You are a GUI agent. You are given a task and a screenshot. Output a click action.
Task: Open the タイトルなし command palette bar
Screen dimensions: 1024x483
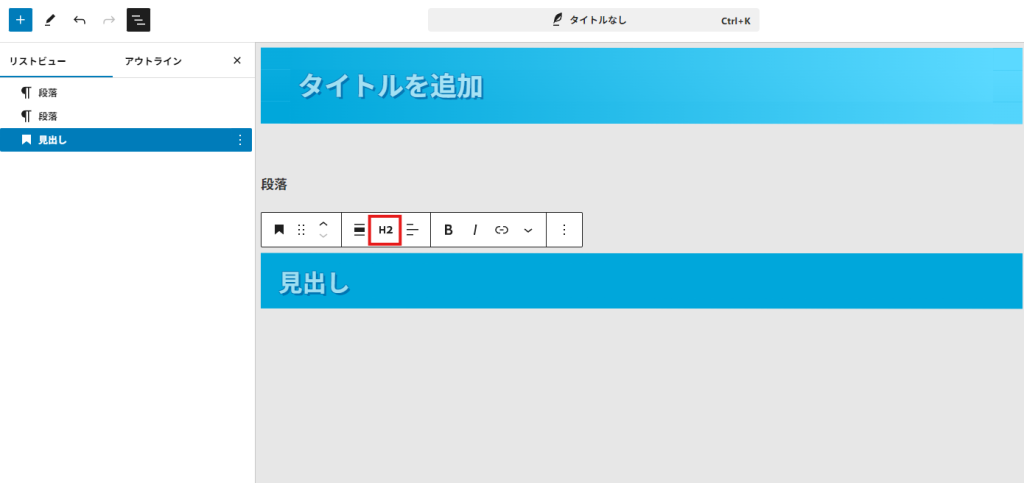click(593, 20)
